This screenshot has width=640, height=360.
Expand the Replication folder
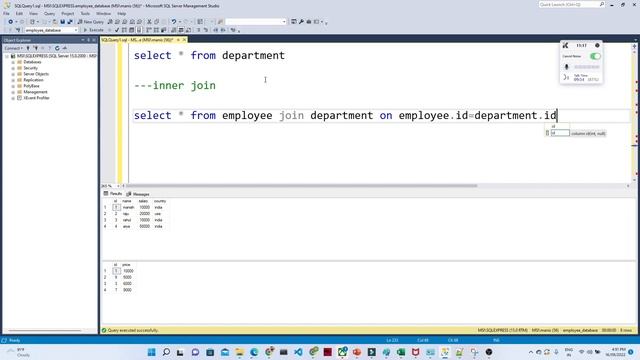(13, 80)
